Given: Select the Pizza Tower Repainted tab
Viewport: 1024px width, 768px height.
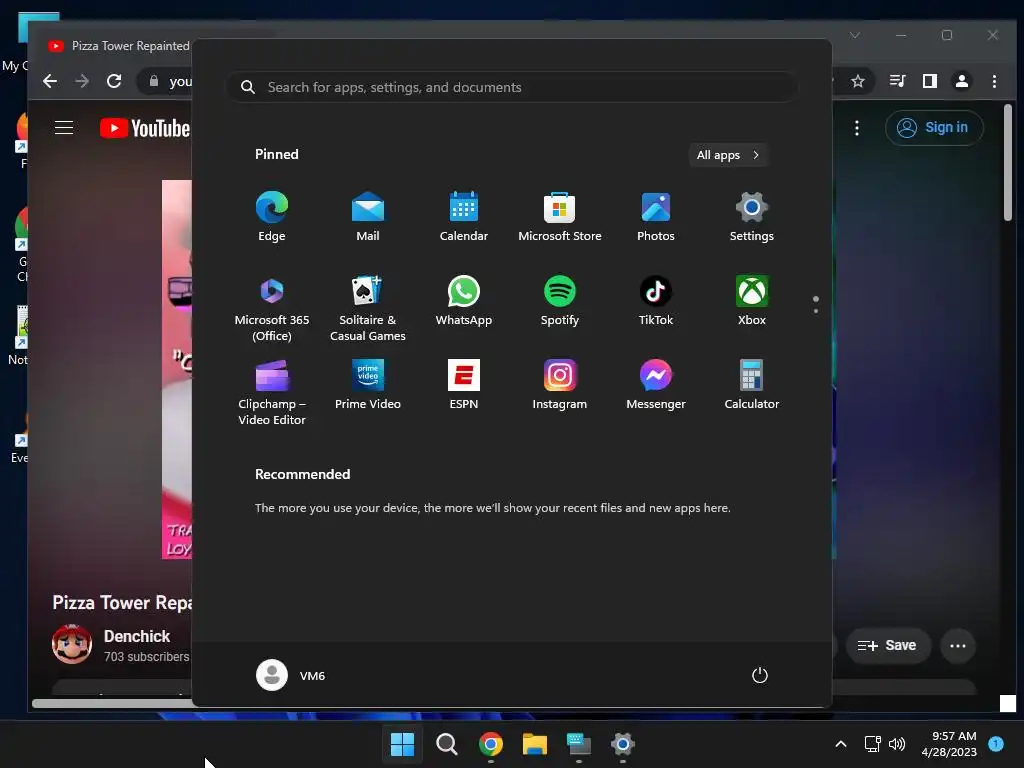Looking at the screenshot, I should click(x=118, y=46).
